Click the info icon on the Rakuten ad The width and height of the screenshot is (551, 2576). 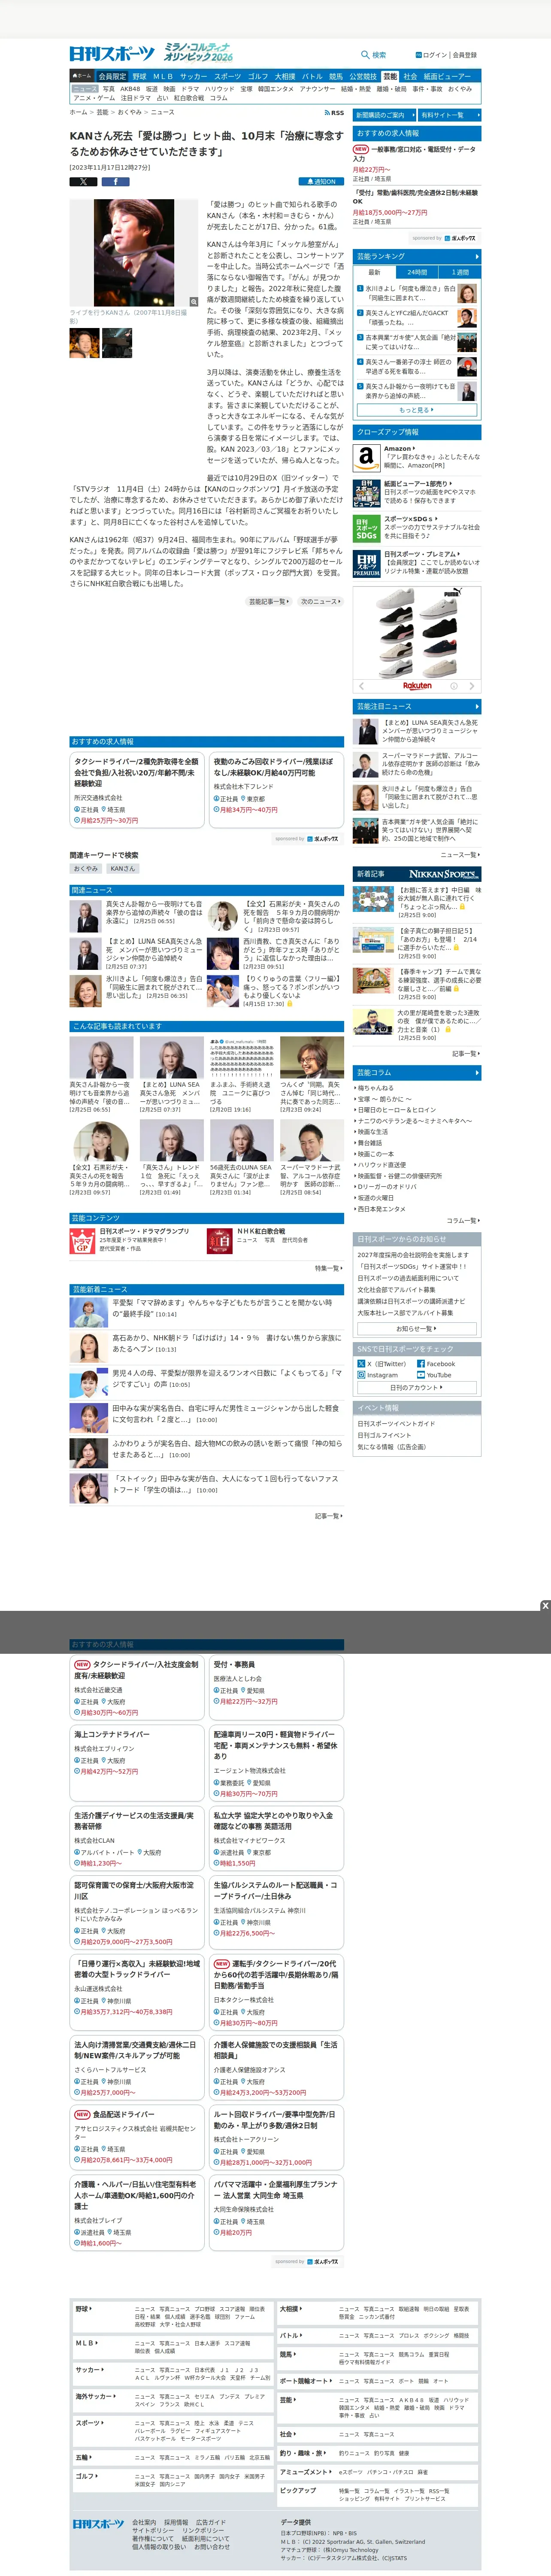coord(454,686)
